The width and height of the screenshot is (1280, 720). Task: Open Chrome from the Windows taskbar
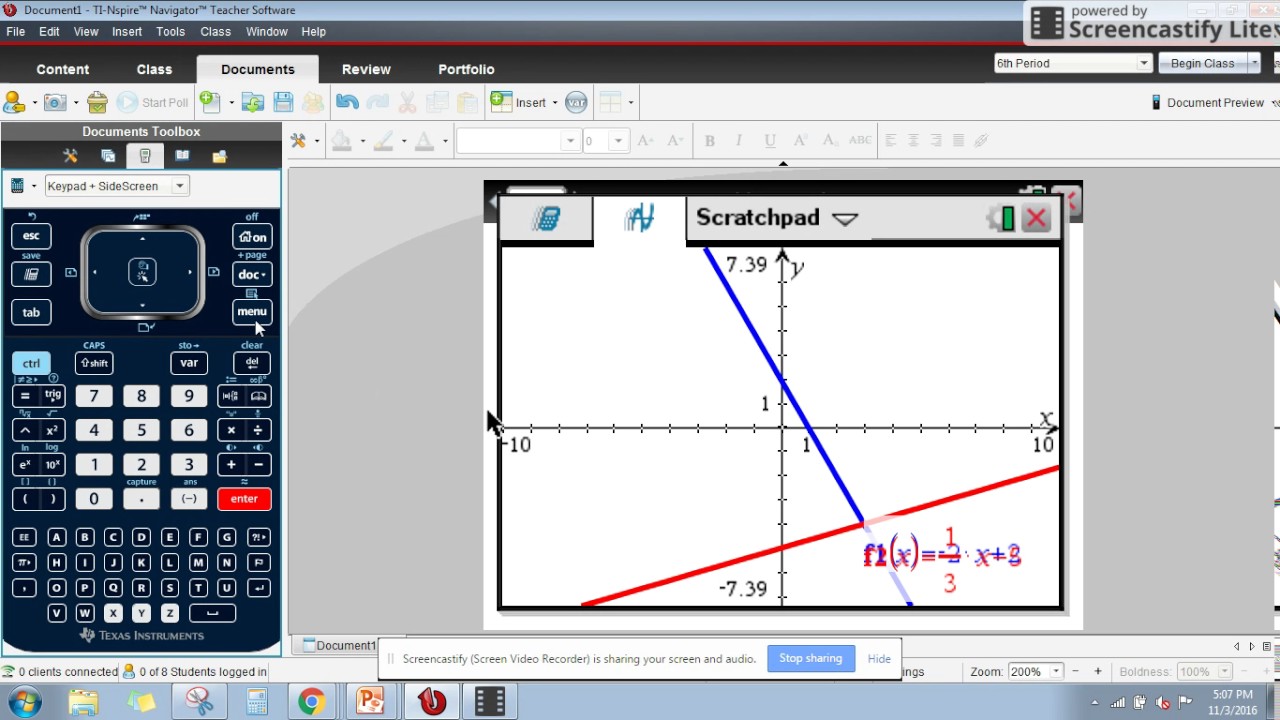[311, 702]
